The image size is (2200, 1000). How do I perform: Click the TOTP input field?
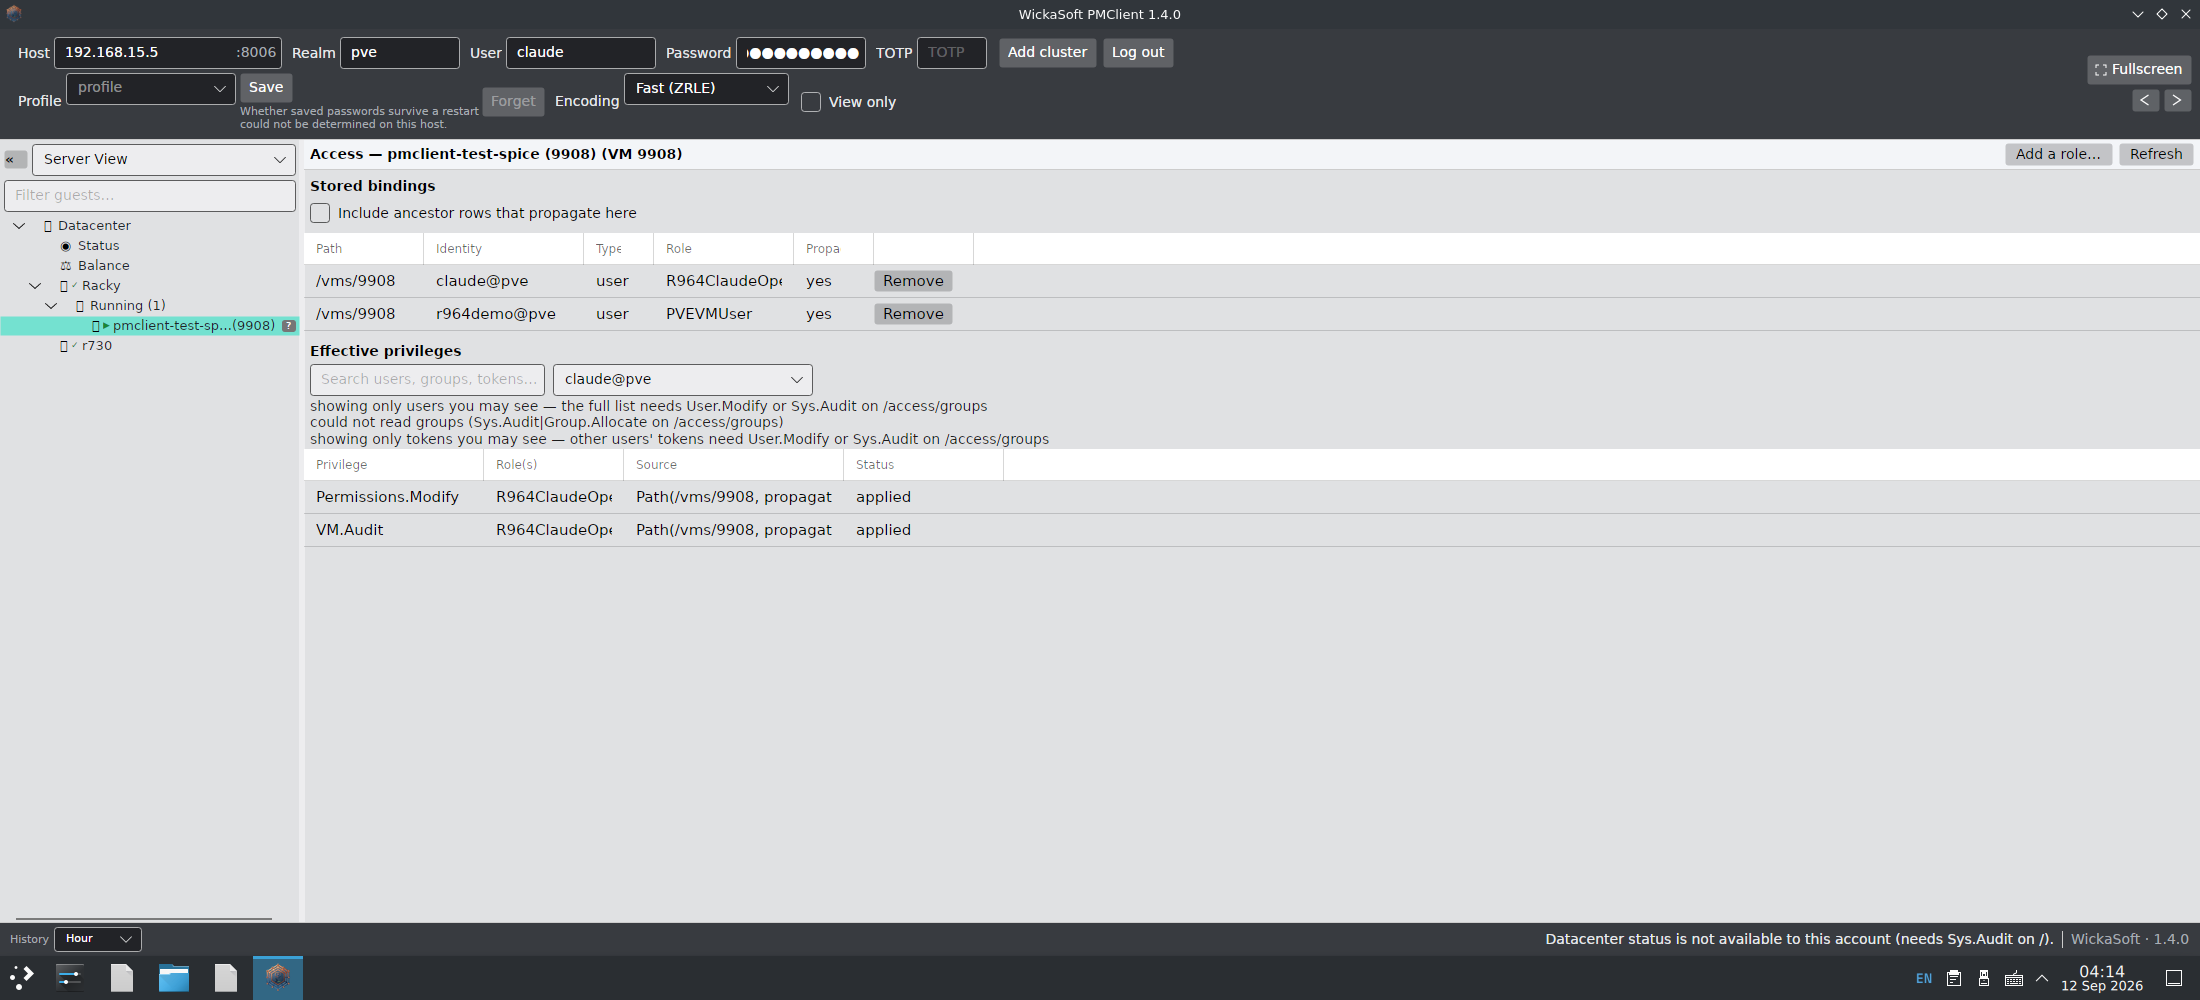(x=951, y=53)
